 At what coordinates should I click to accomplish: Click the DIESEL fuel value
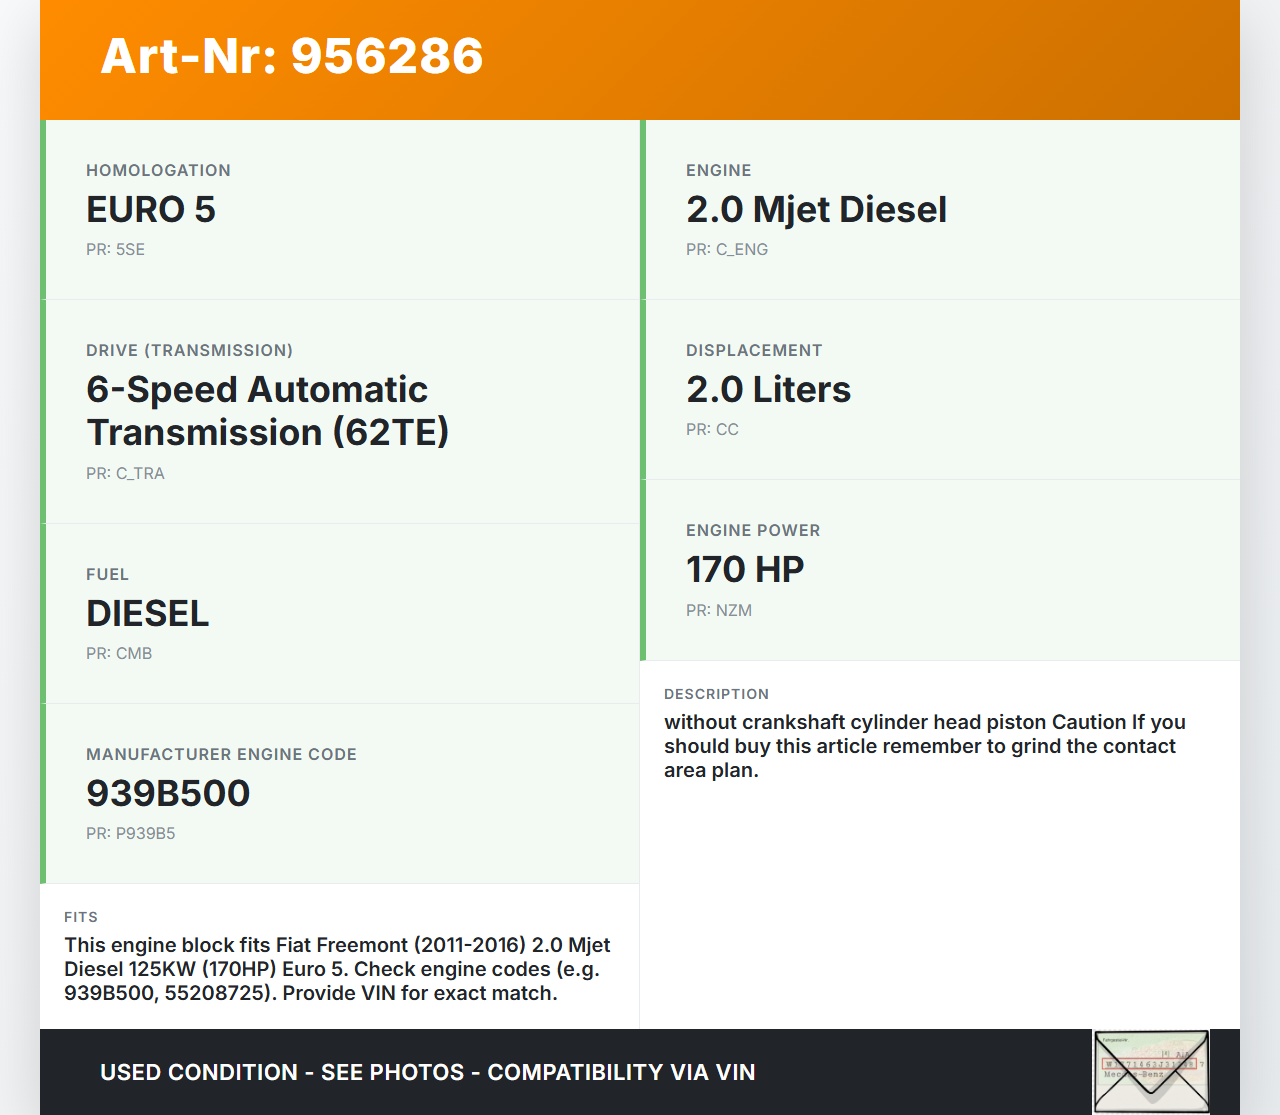click(148, 614)
